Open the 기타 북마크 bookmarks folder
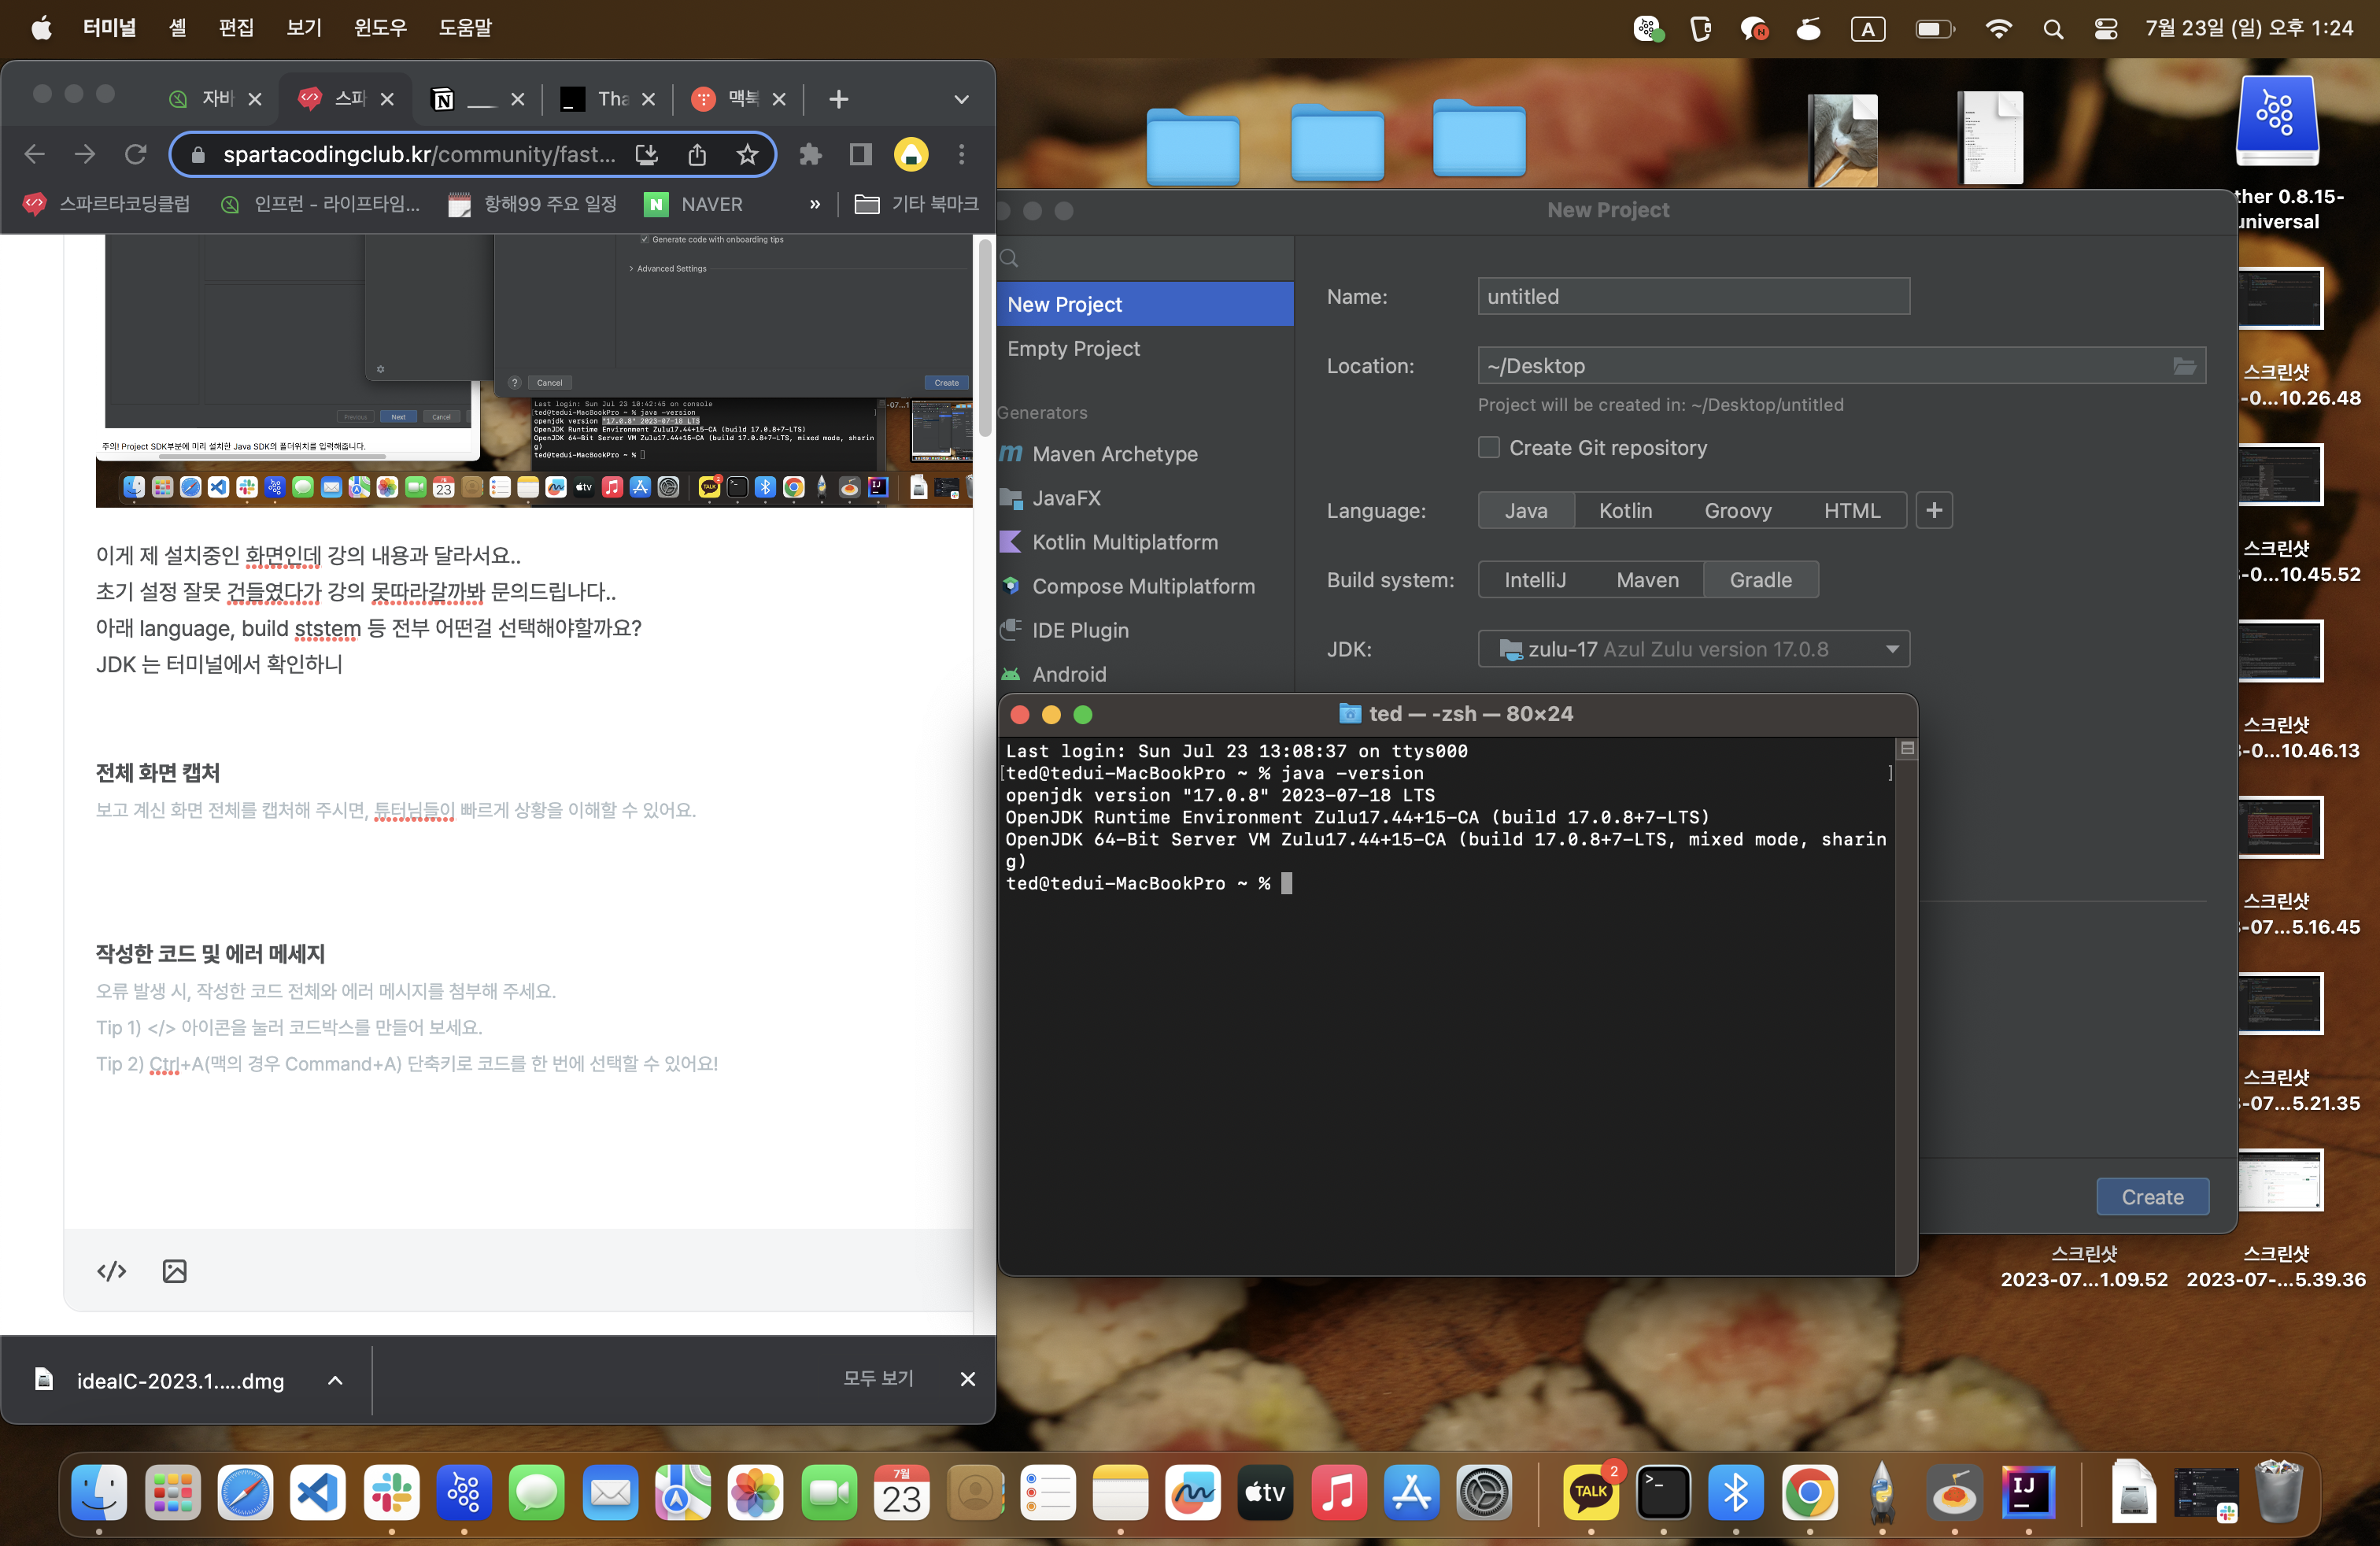2380x1546 pixels. click(916, 204)
